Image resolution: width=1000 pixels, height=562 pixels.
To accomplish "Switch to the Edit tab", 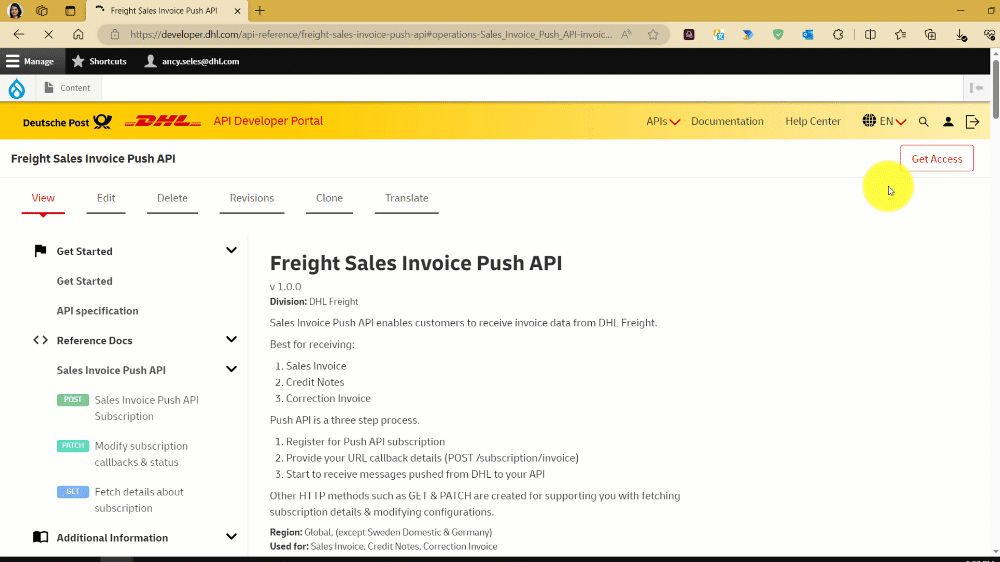I will click(106, 198).
